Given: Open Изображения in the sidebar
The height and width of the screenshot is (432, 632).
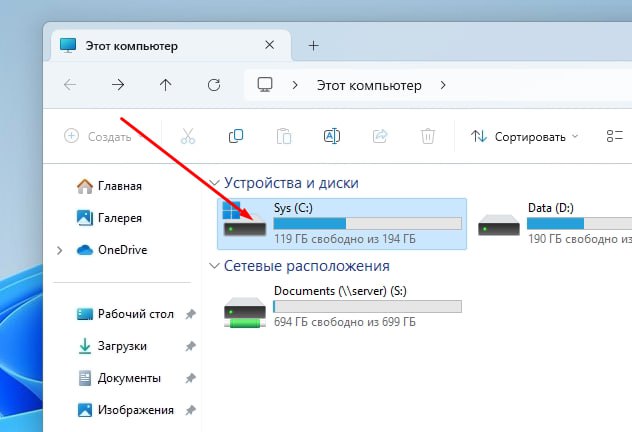Looking at the screenshot, I should coord(125,410).
